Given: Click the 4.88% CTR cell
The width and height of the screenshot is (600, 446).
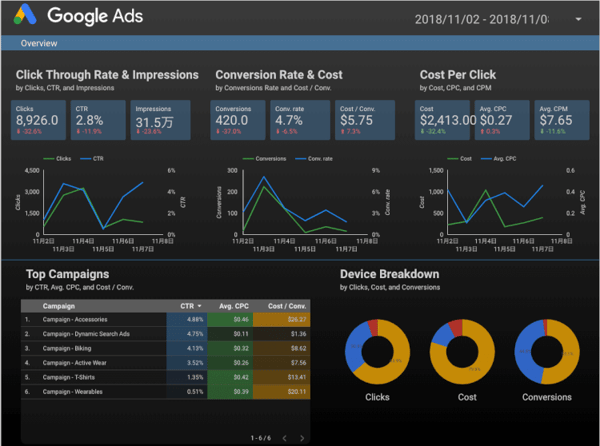Looking at the screenshot, I should [187, 319].
